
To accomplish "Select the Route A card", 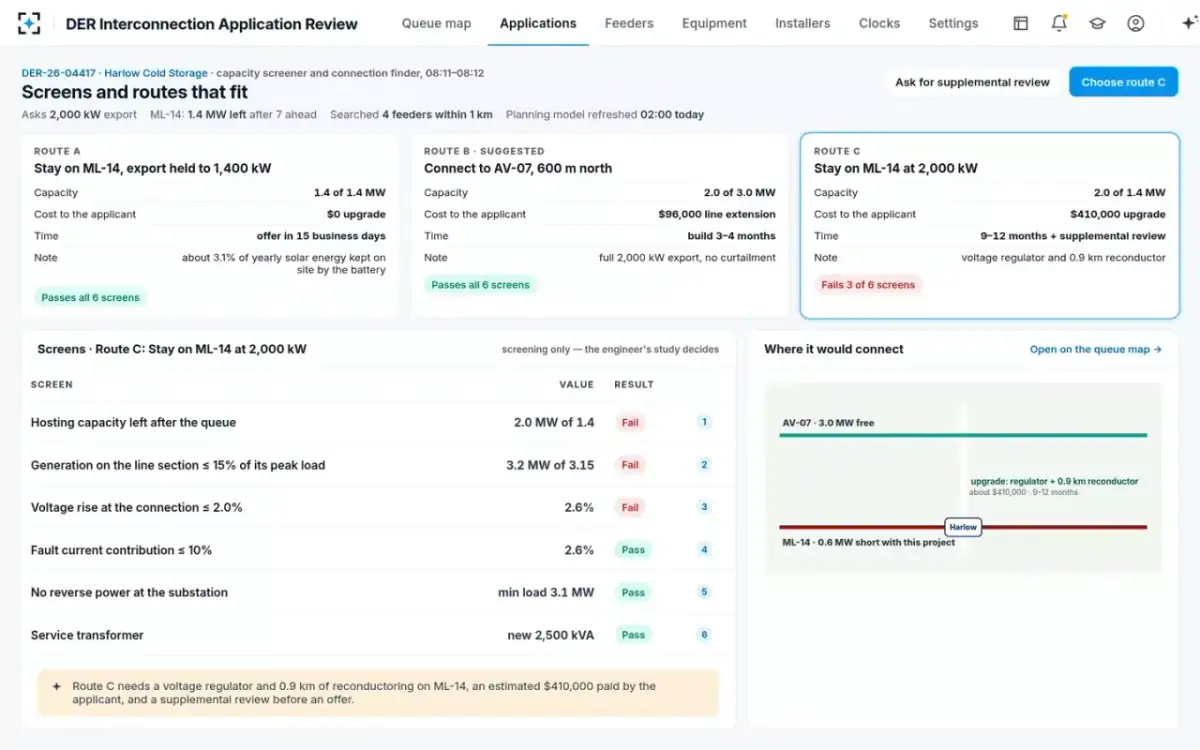I will [210, 225].
